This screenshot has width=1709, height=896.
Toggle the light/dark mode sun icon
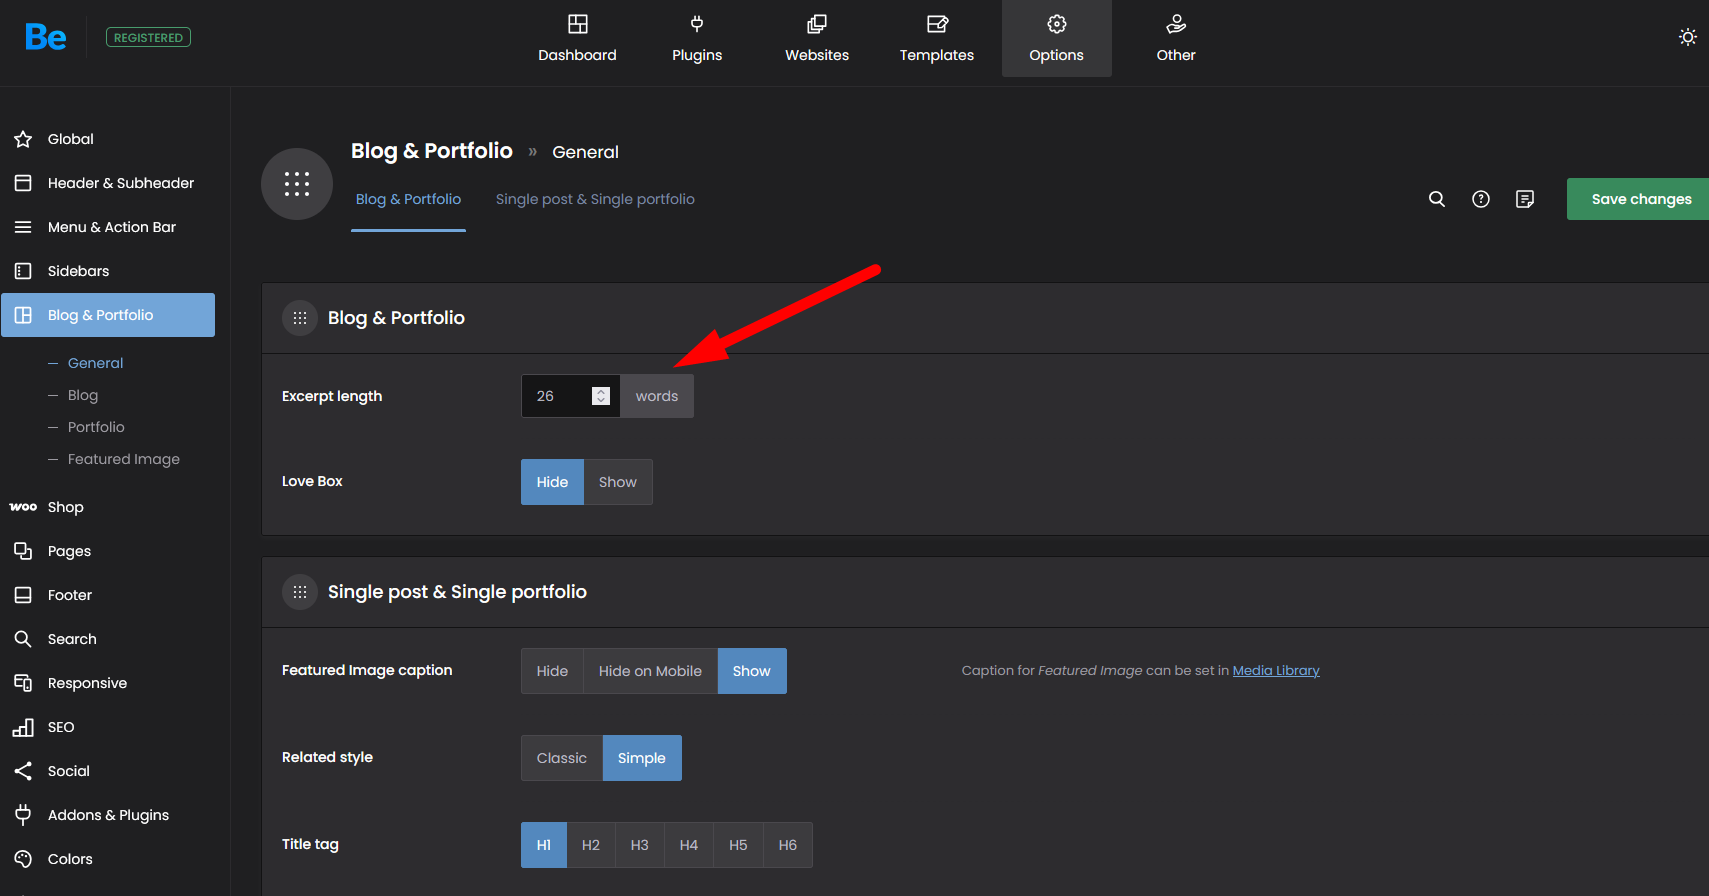1687,37
